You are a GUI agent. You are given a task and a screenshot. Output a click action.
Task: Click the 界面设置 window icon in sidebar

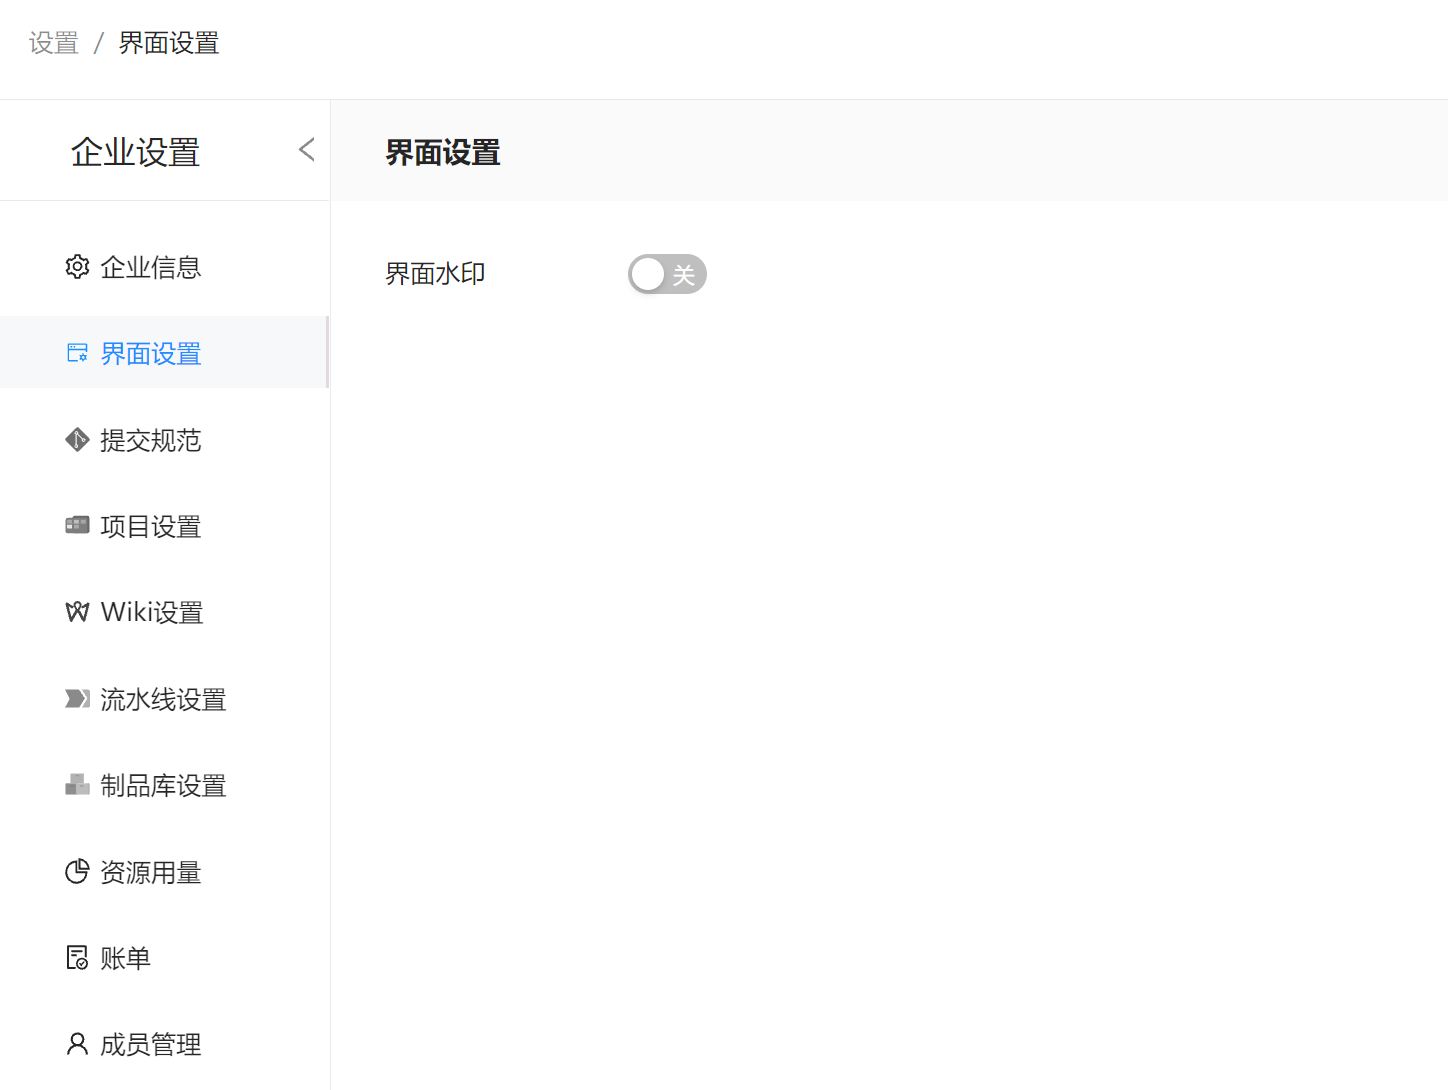(77, 353)
